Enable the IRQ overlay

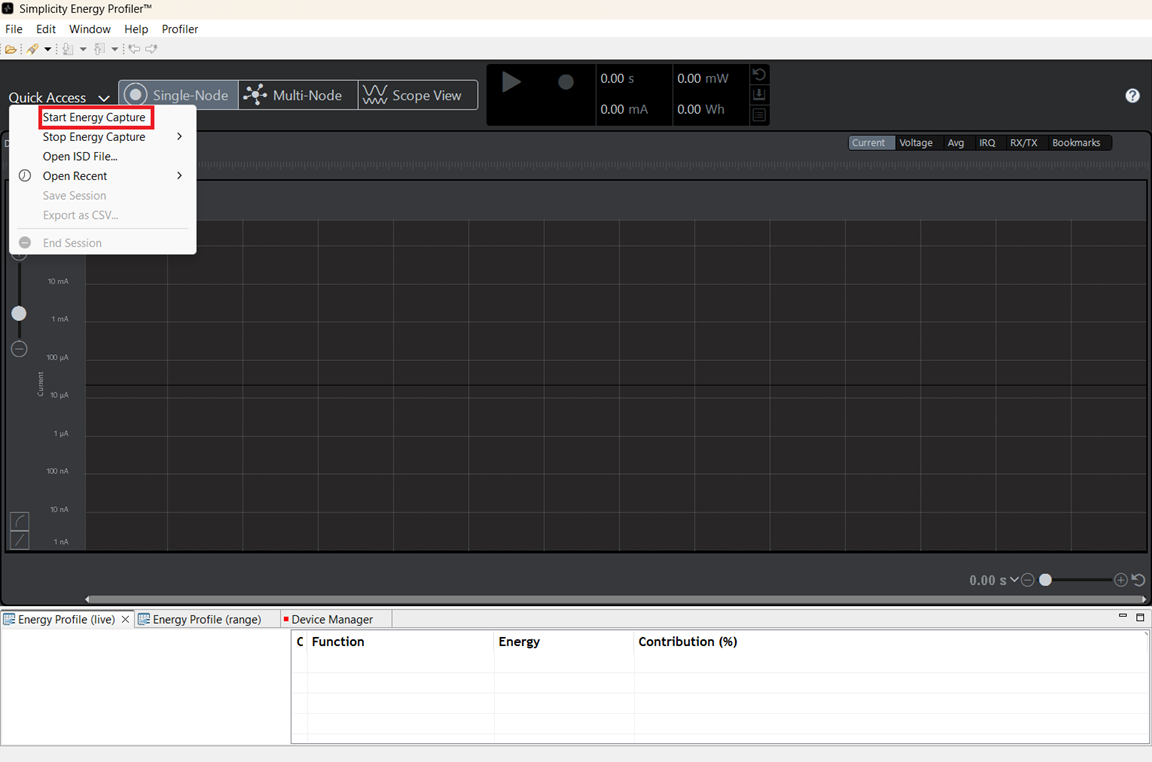pyautogui.click(x=987, y=142)
